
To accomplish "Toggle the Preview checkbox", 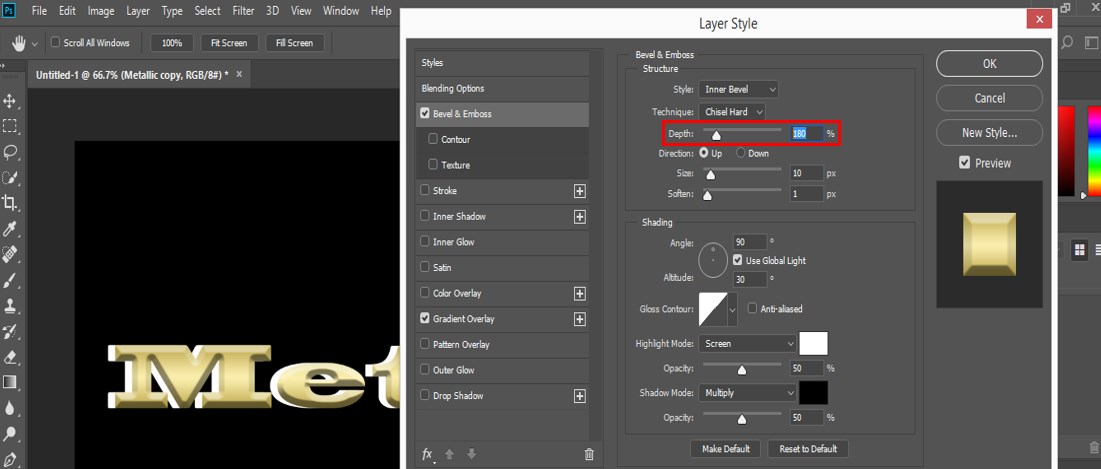I will (965, 163).
